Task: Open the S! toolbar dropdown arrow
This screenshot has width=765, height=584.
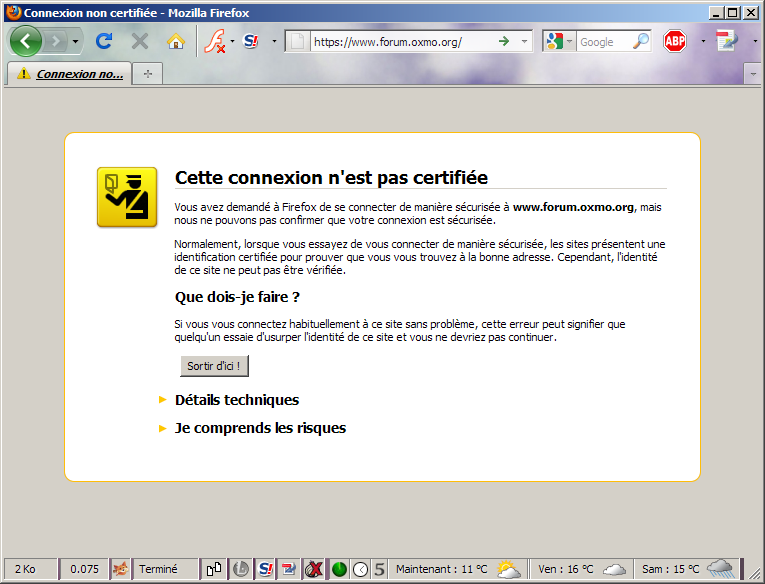Action: click(x=274, y=41)
